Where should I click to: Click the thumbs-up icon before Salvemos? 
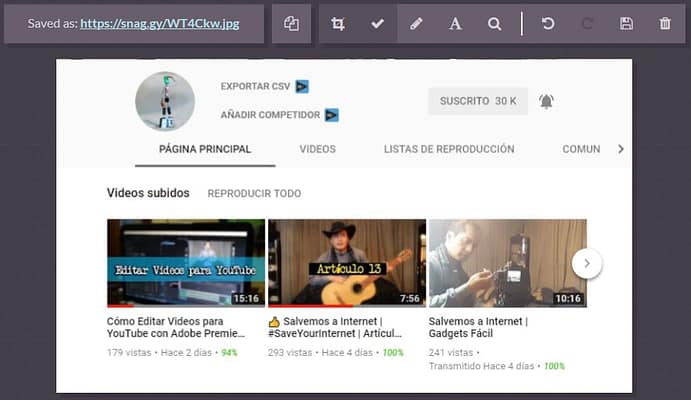click(274, 322)
